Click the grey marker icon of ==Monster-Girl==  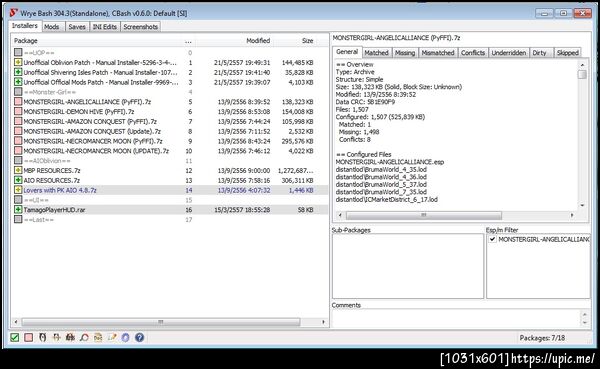18,92
